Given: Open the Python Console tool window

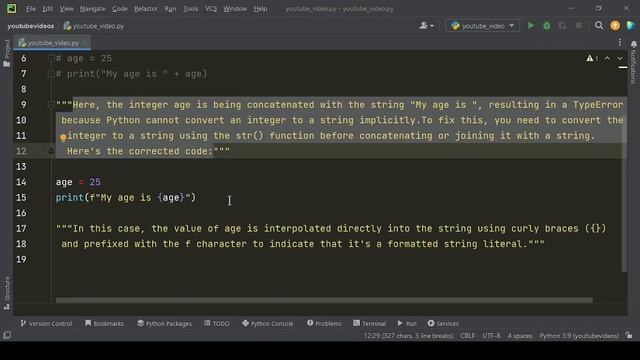Looking at the screenshot, I should 267,323.
